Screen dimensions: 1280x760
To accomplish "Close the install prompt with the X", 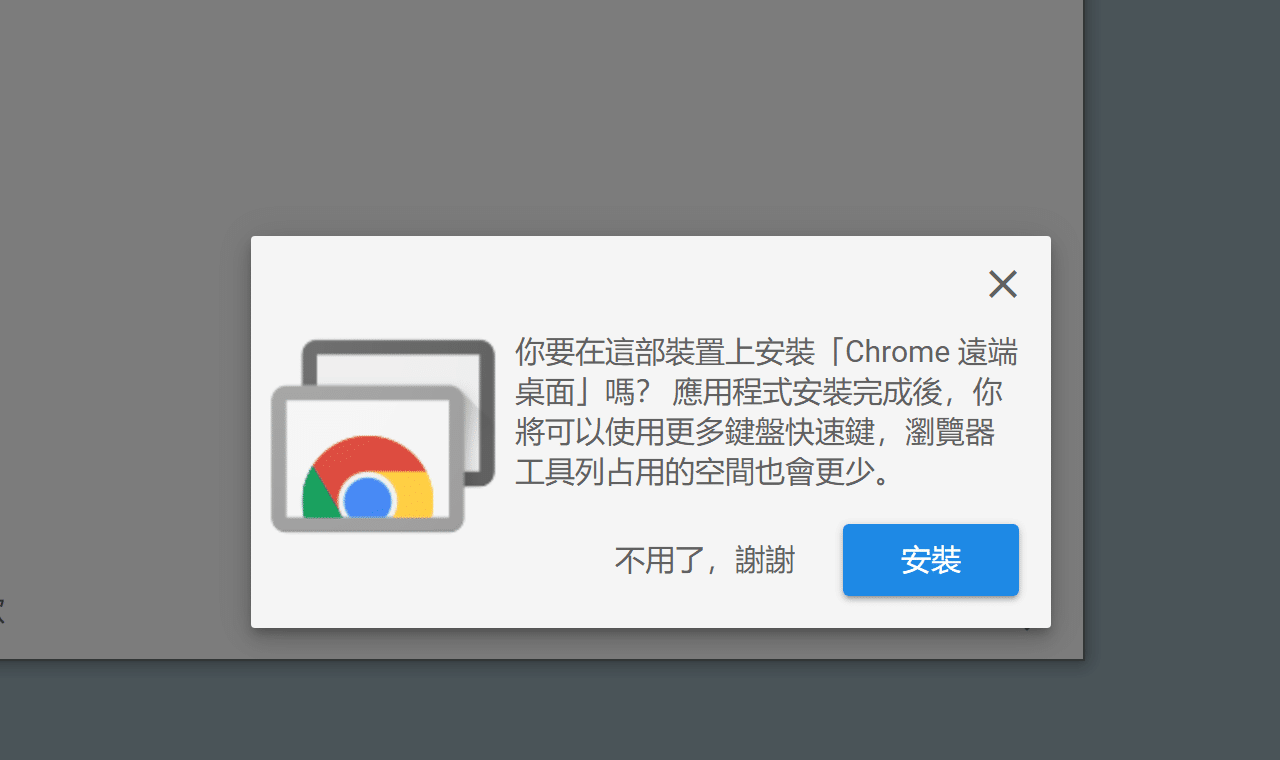I will coord(1002,284).
